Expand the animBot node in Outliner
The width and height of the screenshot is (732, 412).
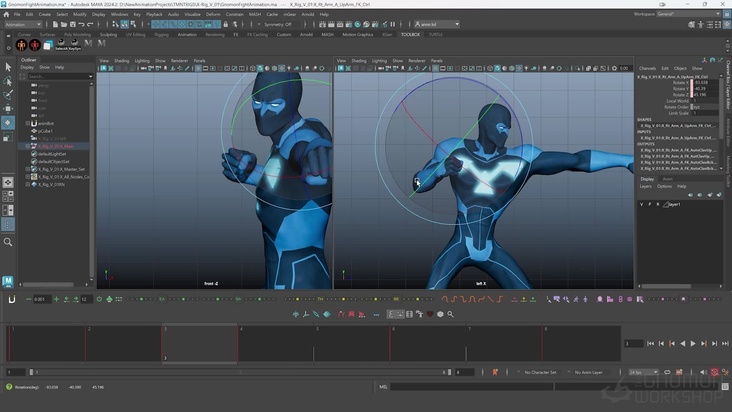29,123
